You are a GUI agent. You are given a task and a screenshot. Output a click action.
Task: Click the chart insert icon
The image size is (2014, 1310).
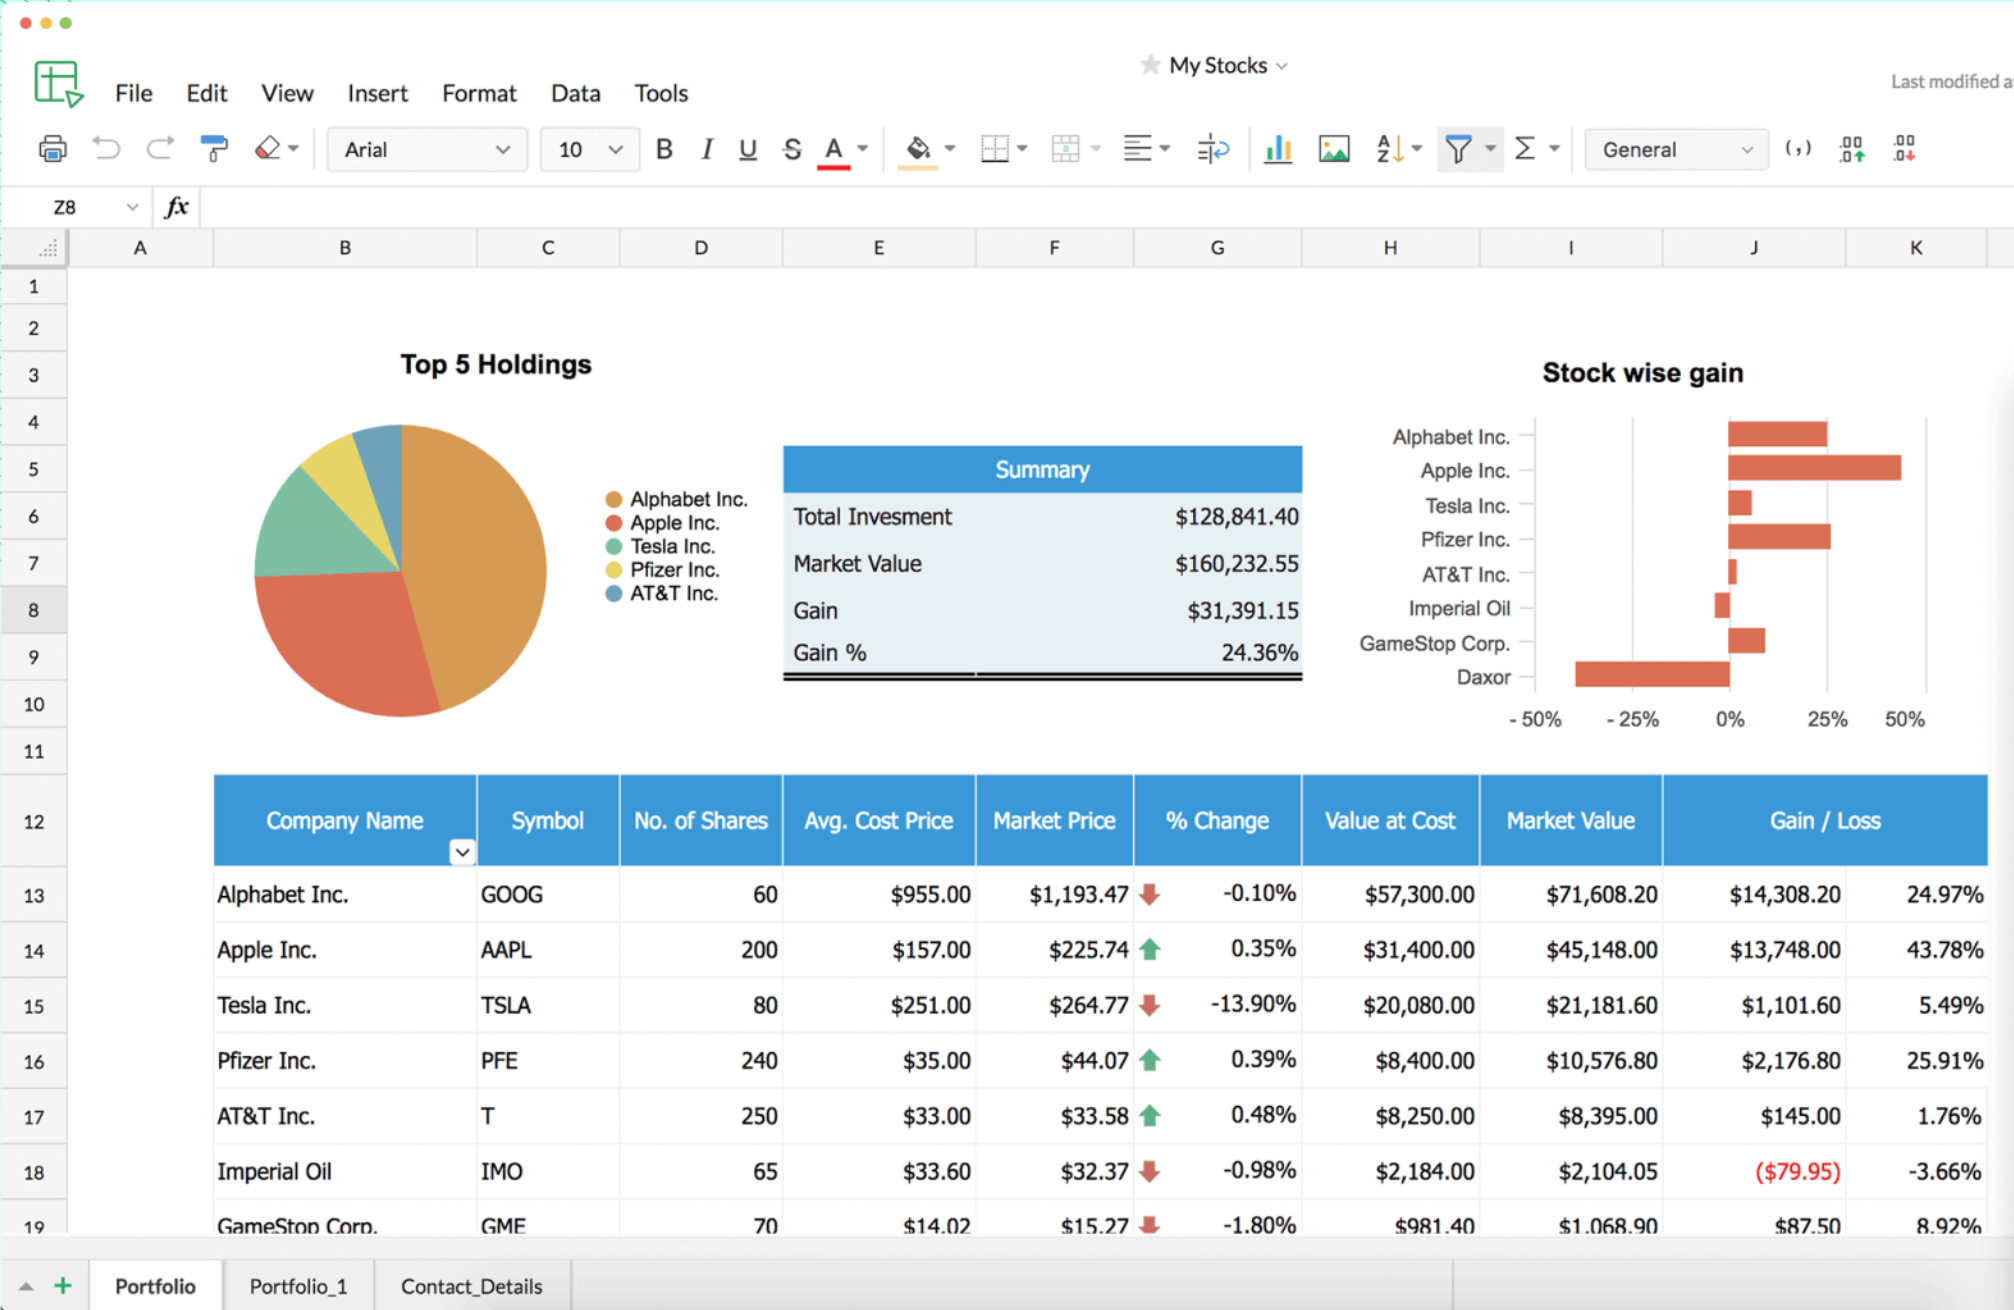click(x=1270, y=148)
